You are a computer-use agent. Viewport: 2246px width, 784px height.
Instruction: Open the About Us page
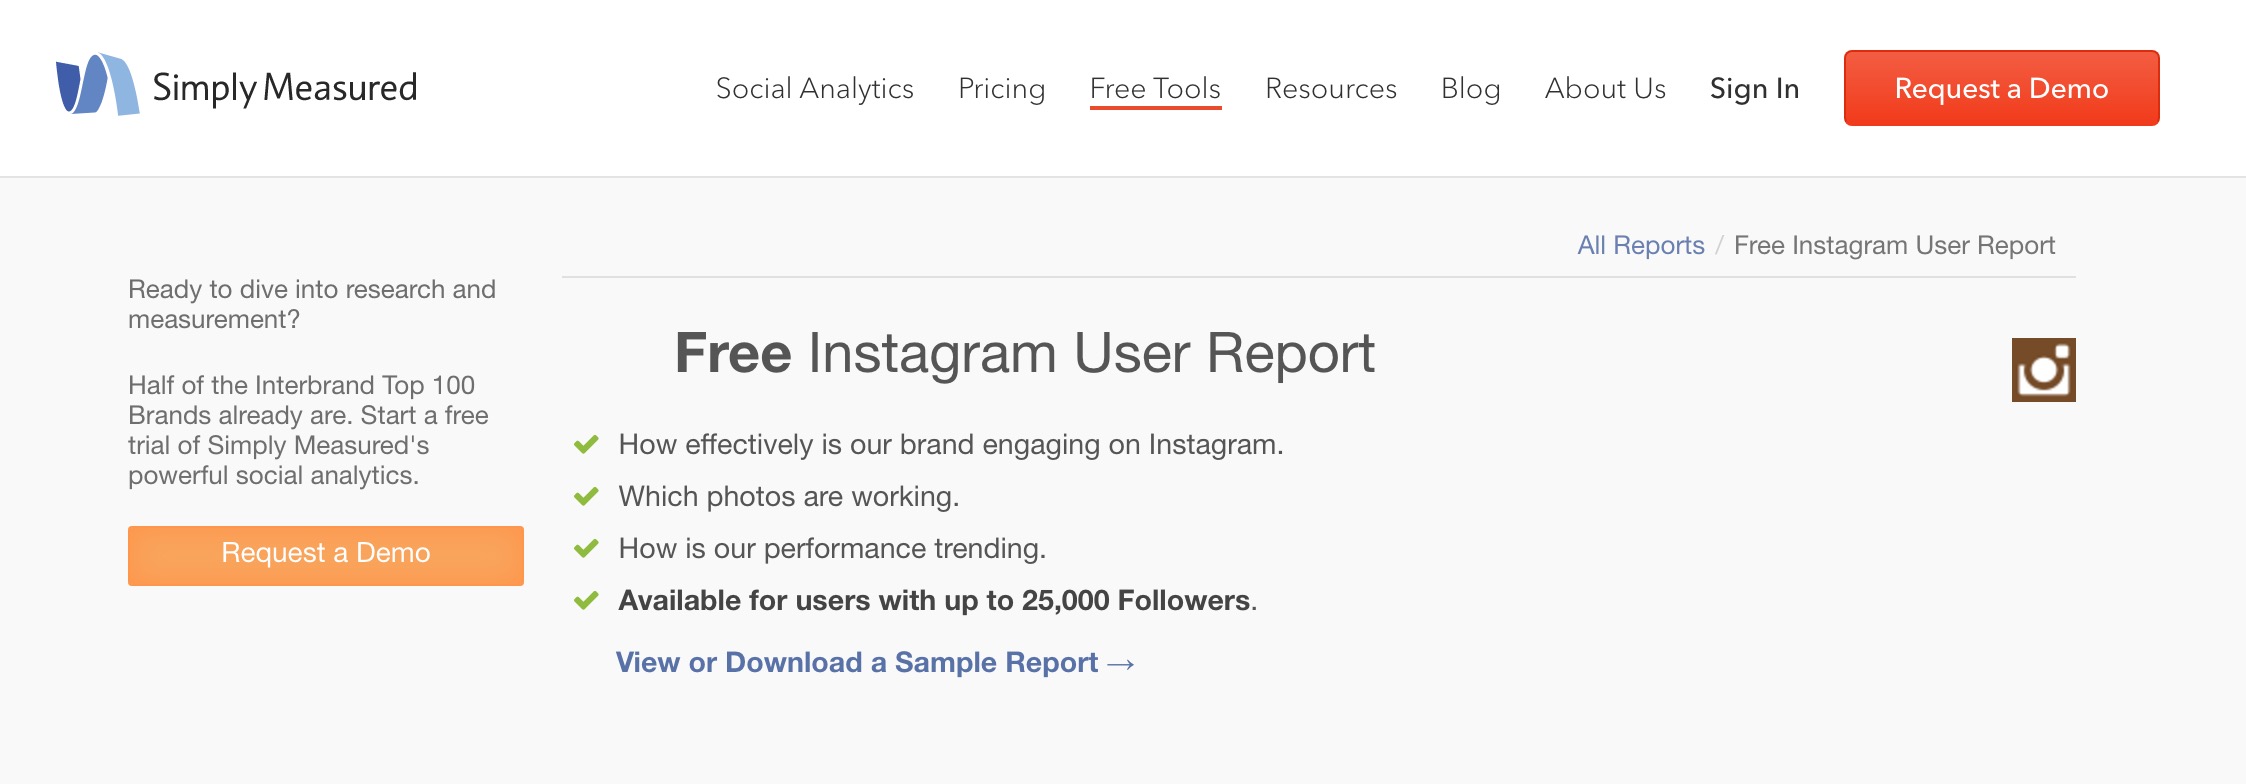[x=1605, y=89]
